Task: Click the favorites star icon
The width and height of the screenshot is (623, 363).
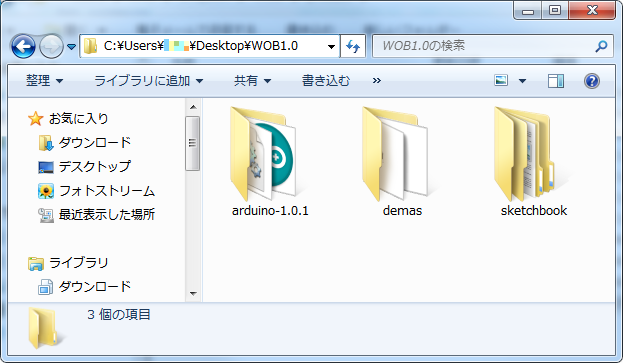Action: 35,118
